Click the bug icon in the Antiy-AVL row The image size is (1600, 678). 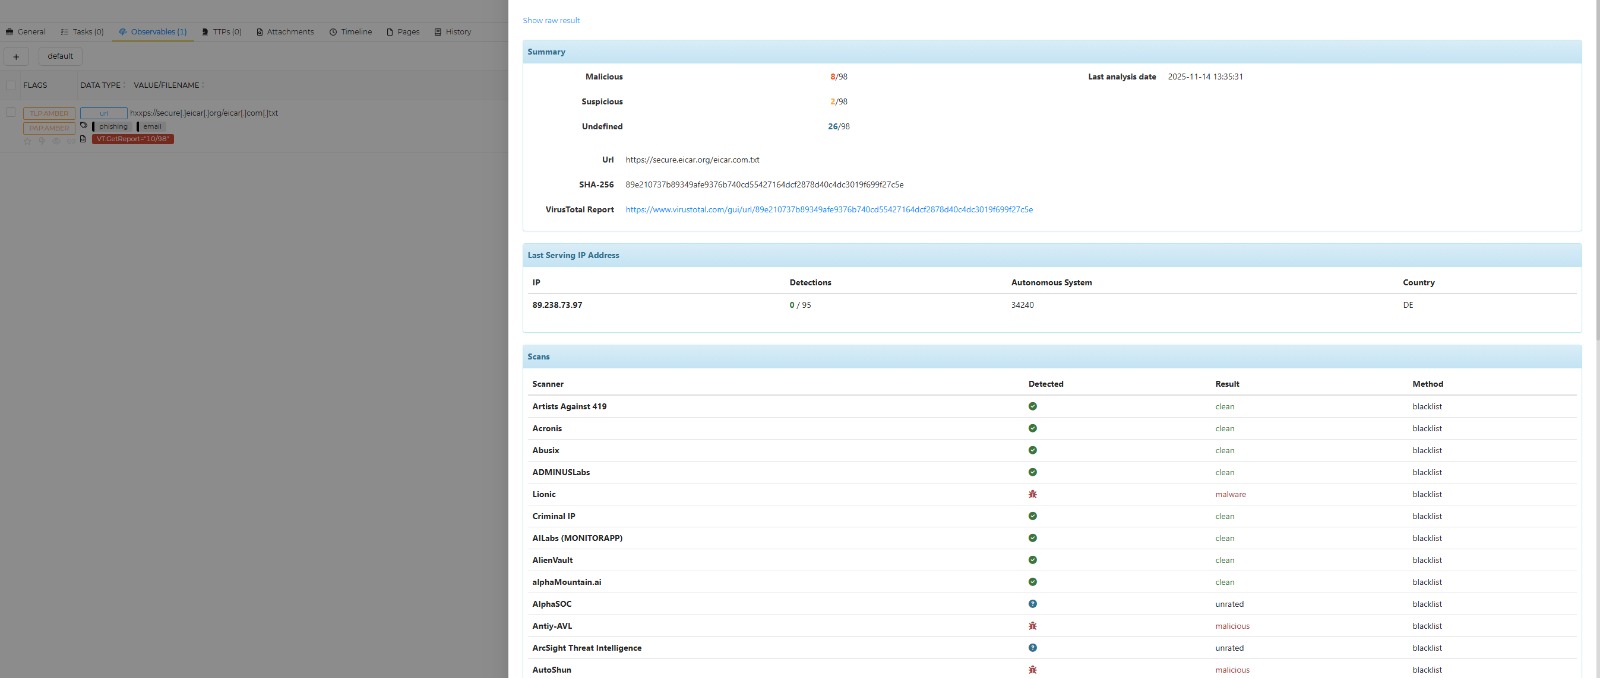[1032, 626]
